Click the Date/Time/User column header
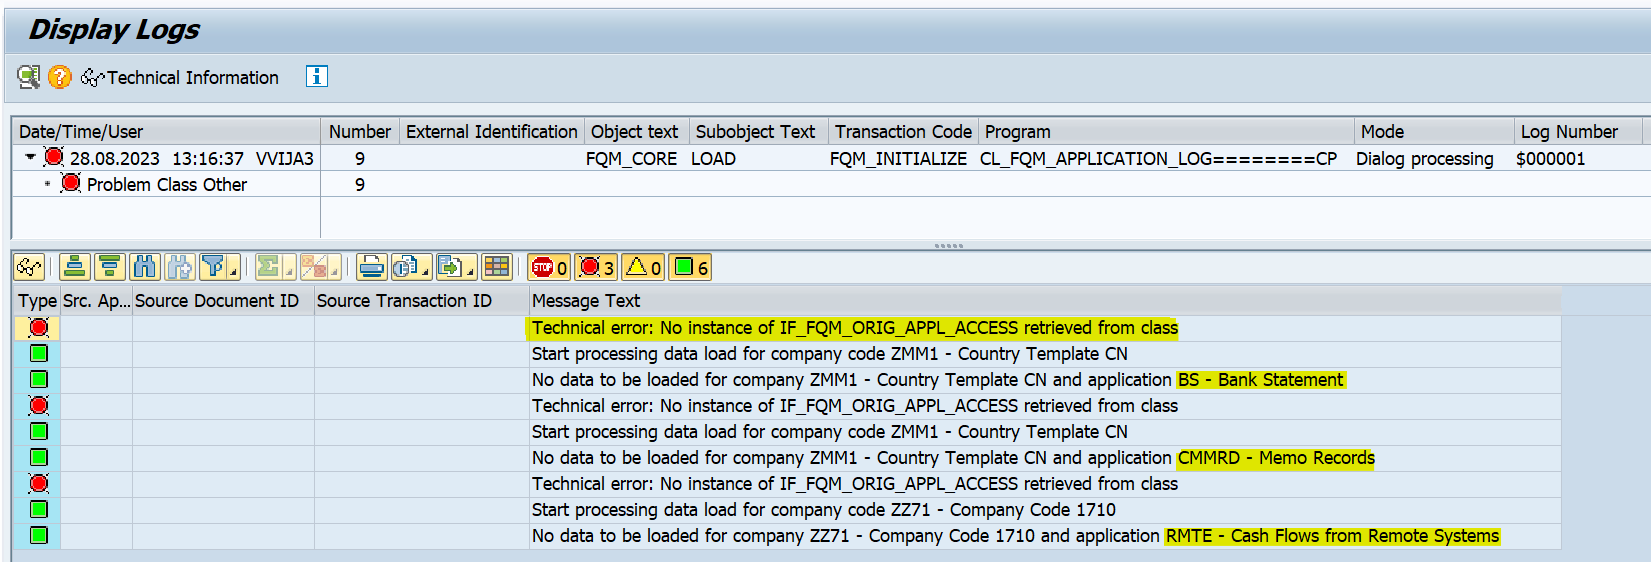1651x562 pixels. [x=166, y=131]
